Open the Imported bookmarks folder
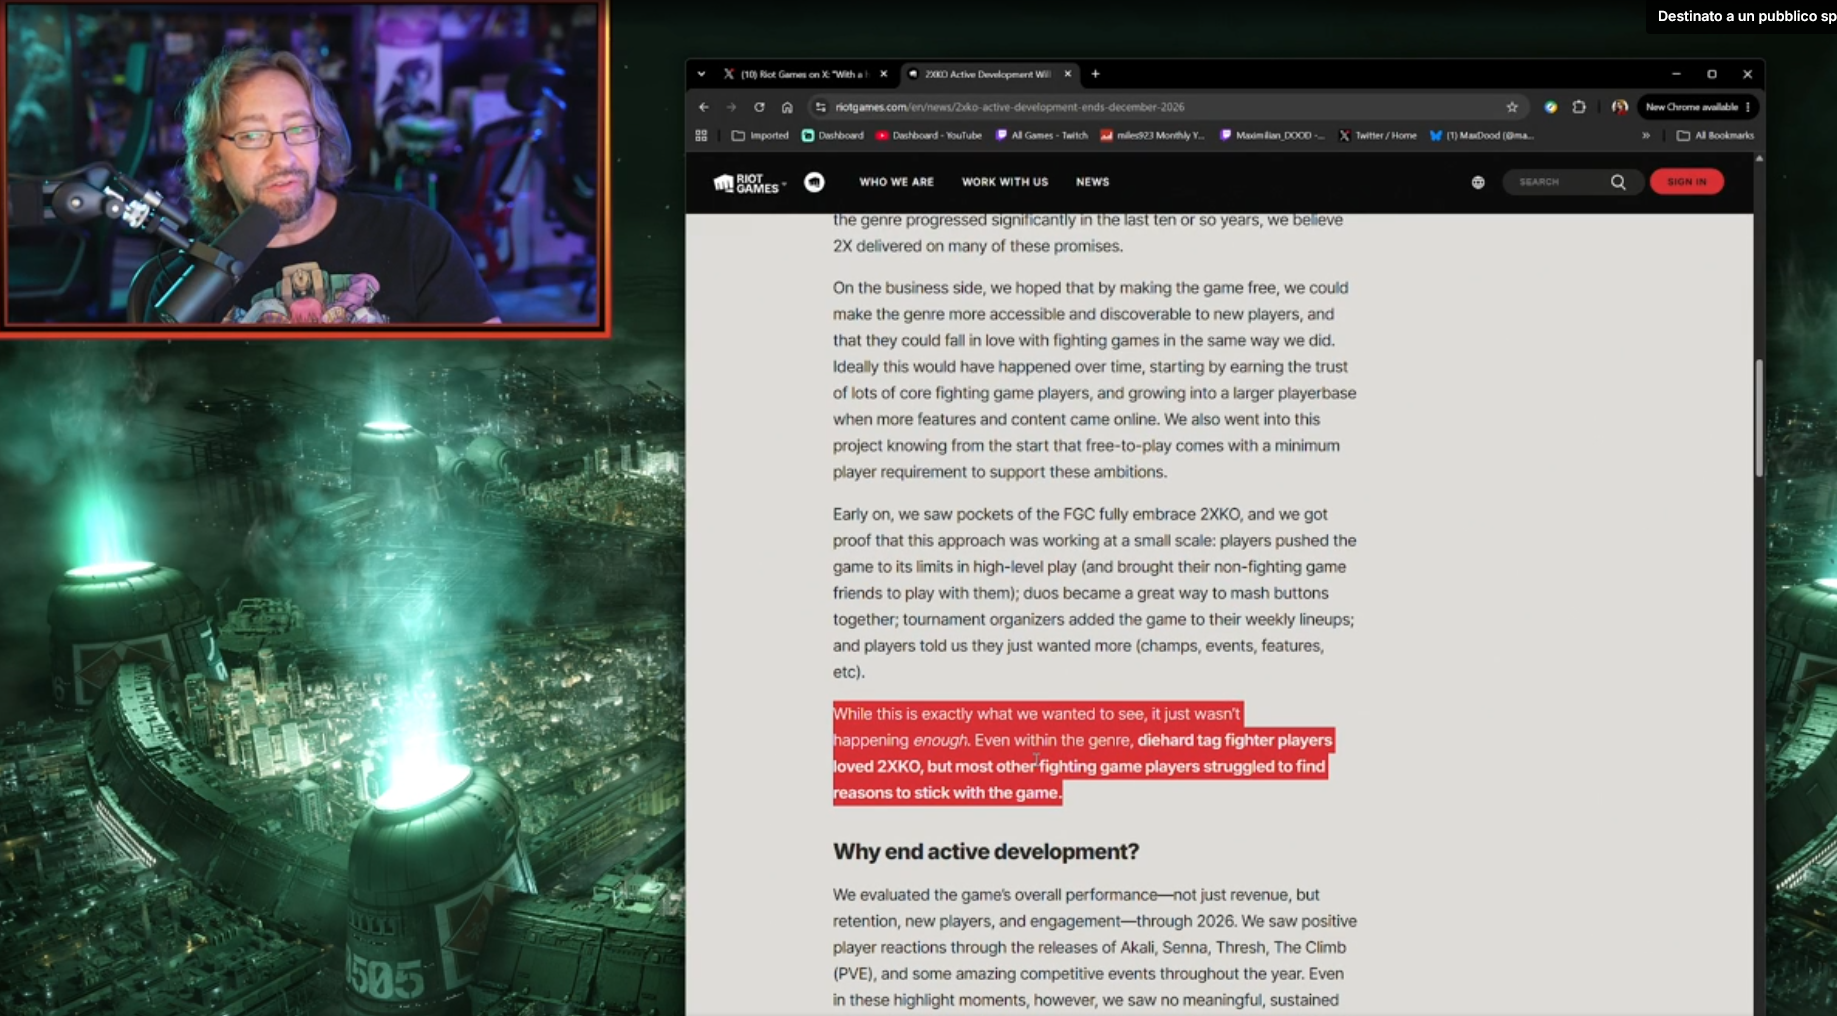 pyautogui.click(x=760, y=135)
